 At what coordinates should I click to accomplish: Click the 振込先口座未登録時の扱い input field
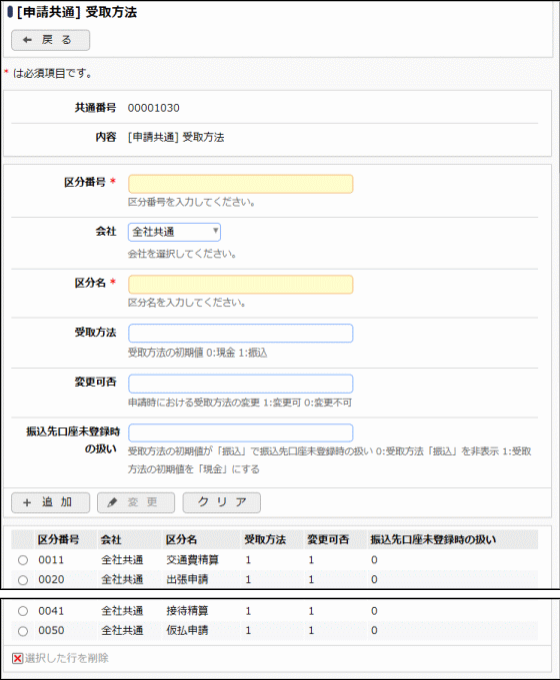tap(241, 433)
